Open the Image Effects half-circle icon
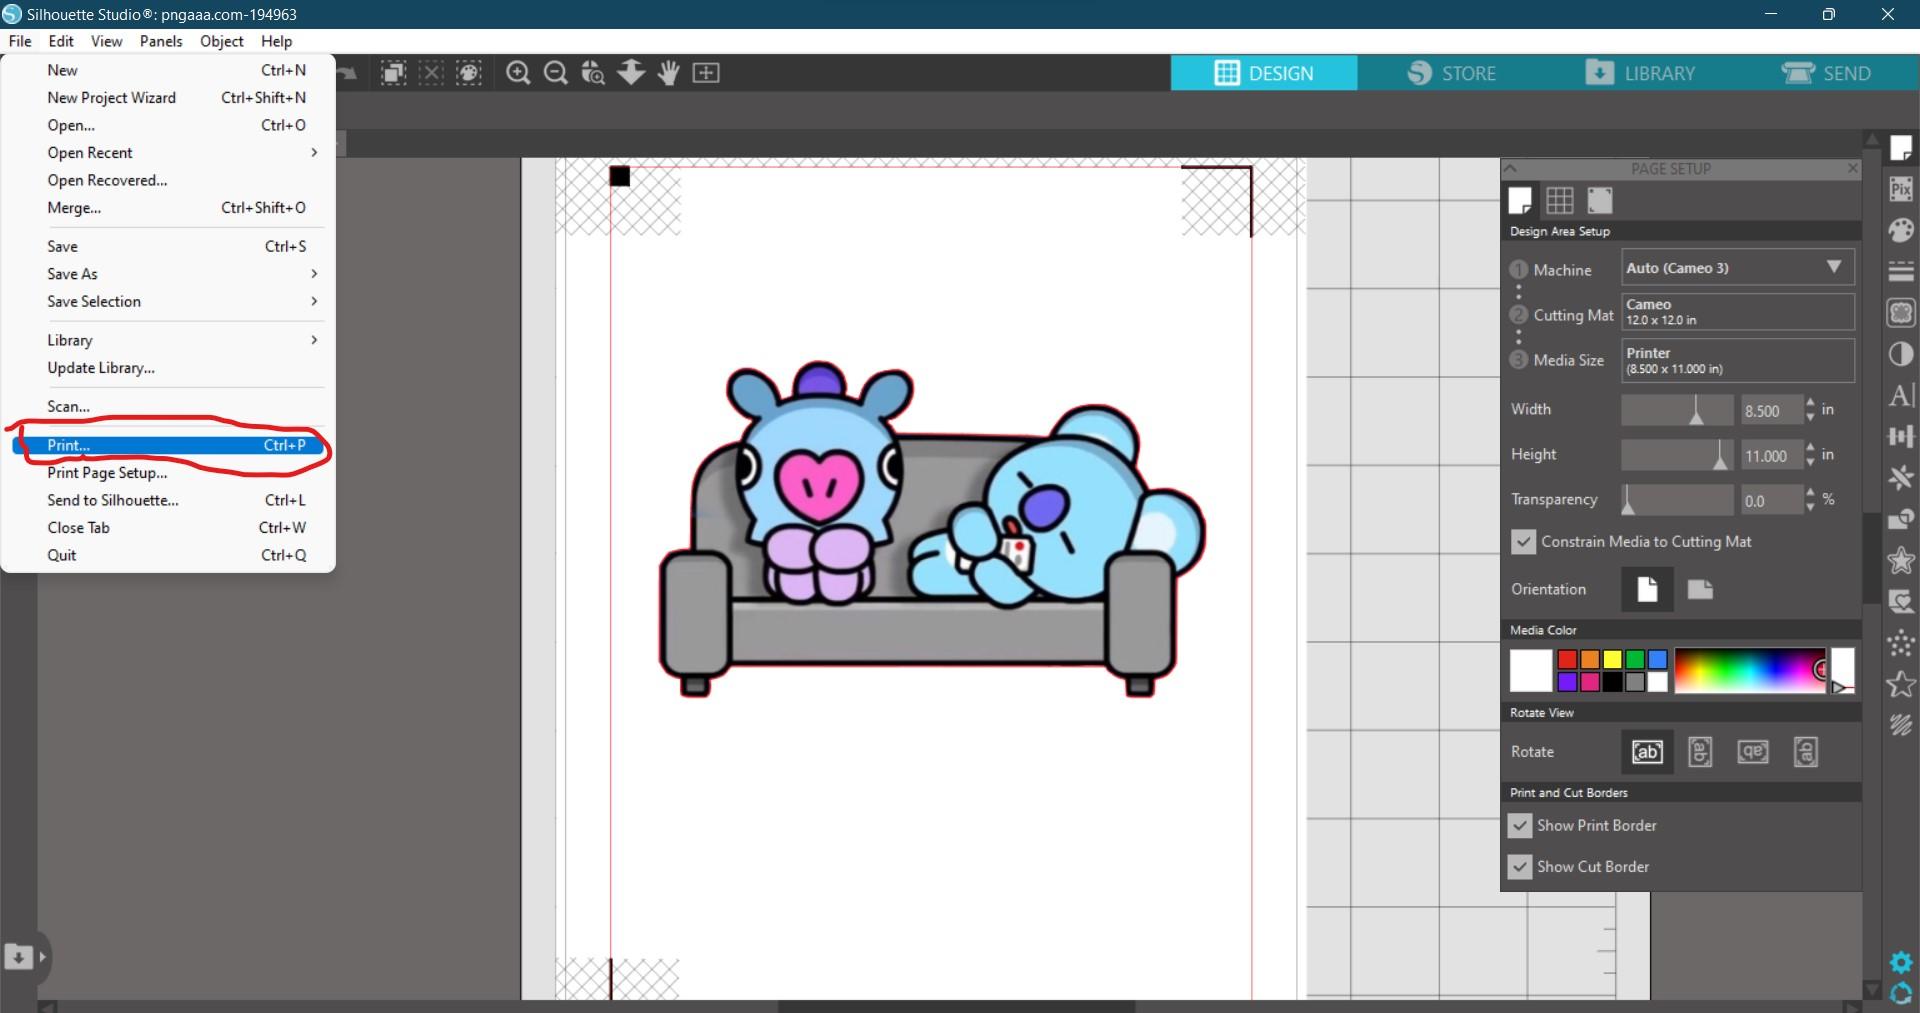1920x1013 pixels. [x=1901, y=354]
